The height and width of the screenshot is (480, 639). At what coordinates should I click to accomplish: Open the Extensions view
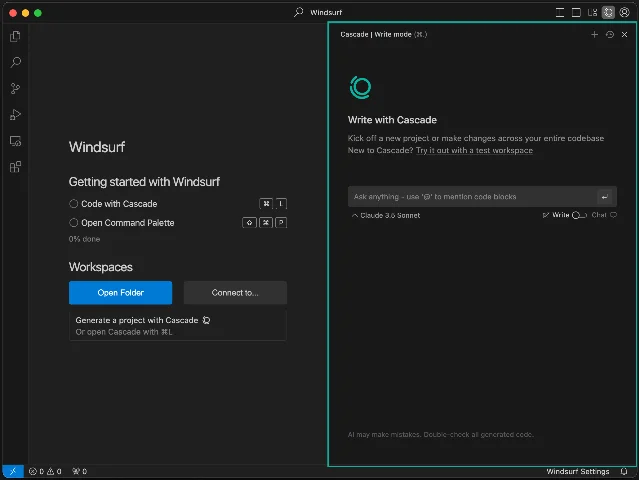[x=15, y=167]
